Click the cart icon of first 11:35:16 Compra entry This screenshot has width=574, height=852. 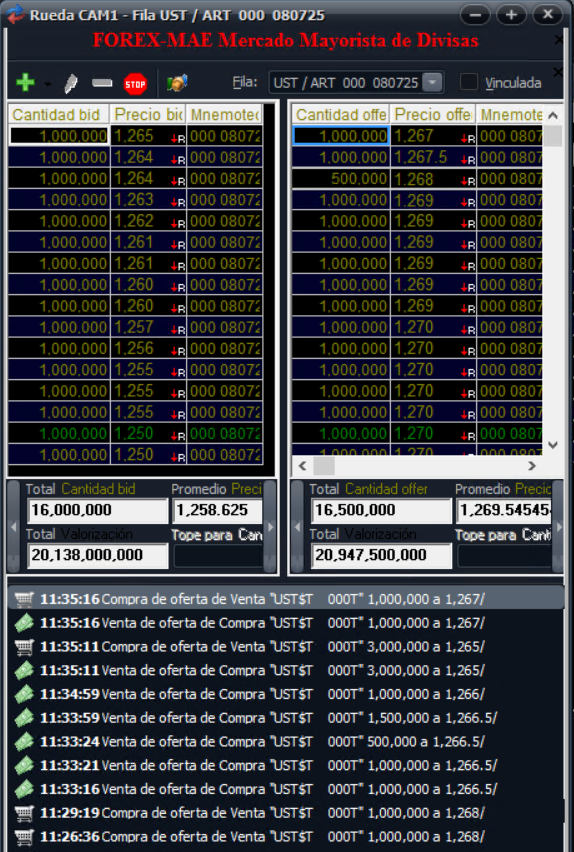(24, 599)
